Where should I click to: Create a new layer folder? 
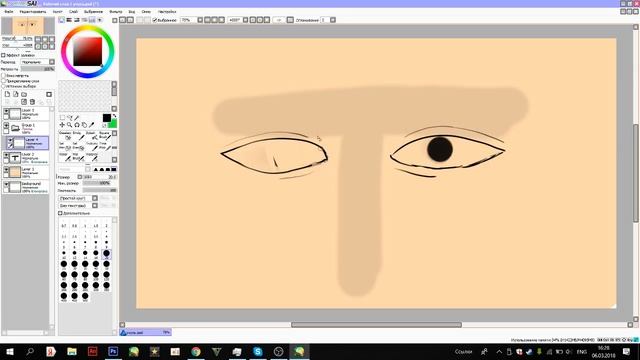pyautogui.click(x=24, y=94)
